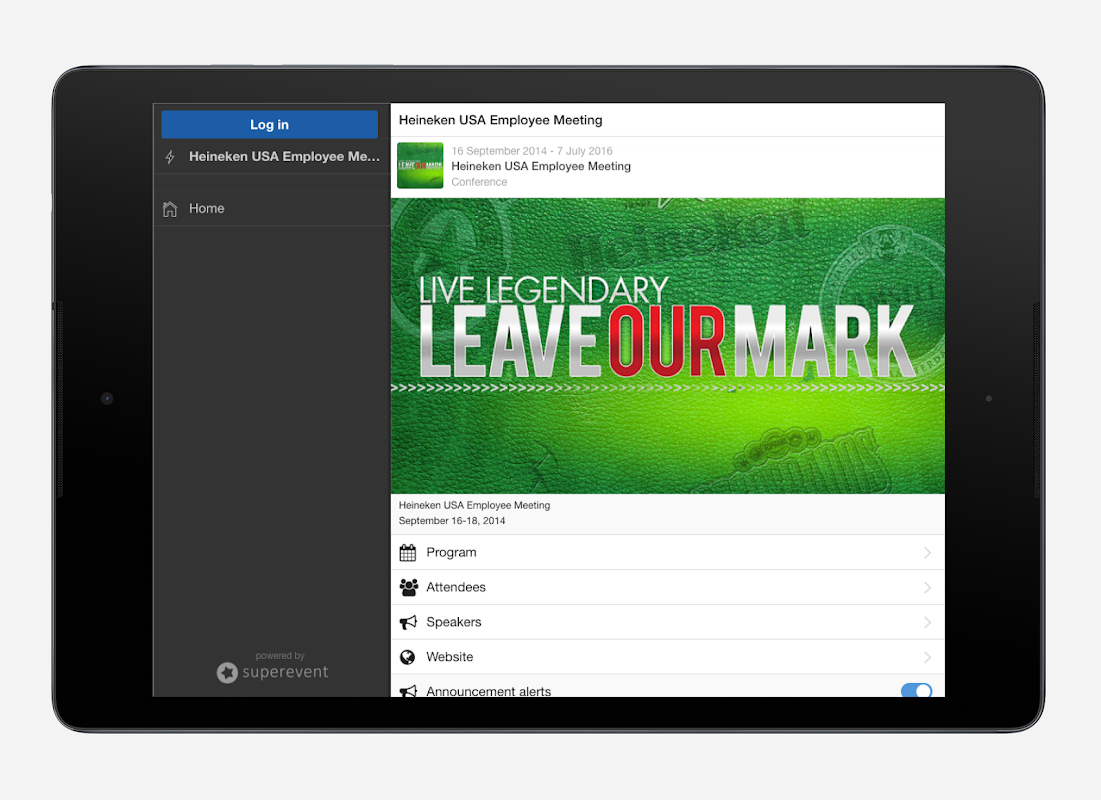Click the "Heineken USA Employee Meeting" page header
This screenshot has height=800, width=1101.
coord(501,120)
